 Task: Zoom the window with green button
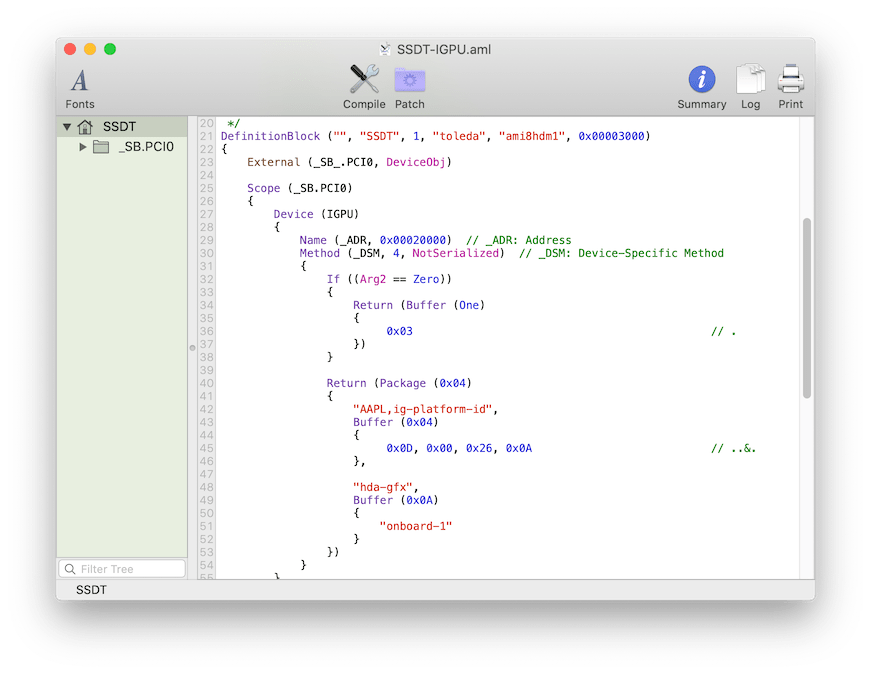[110, 49]
